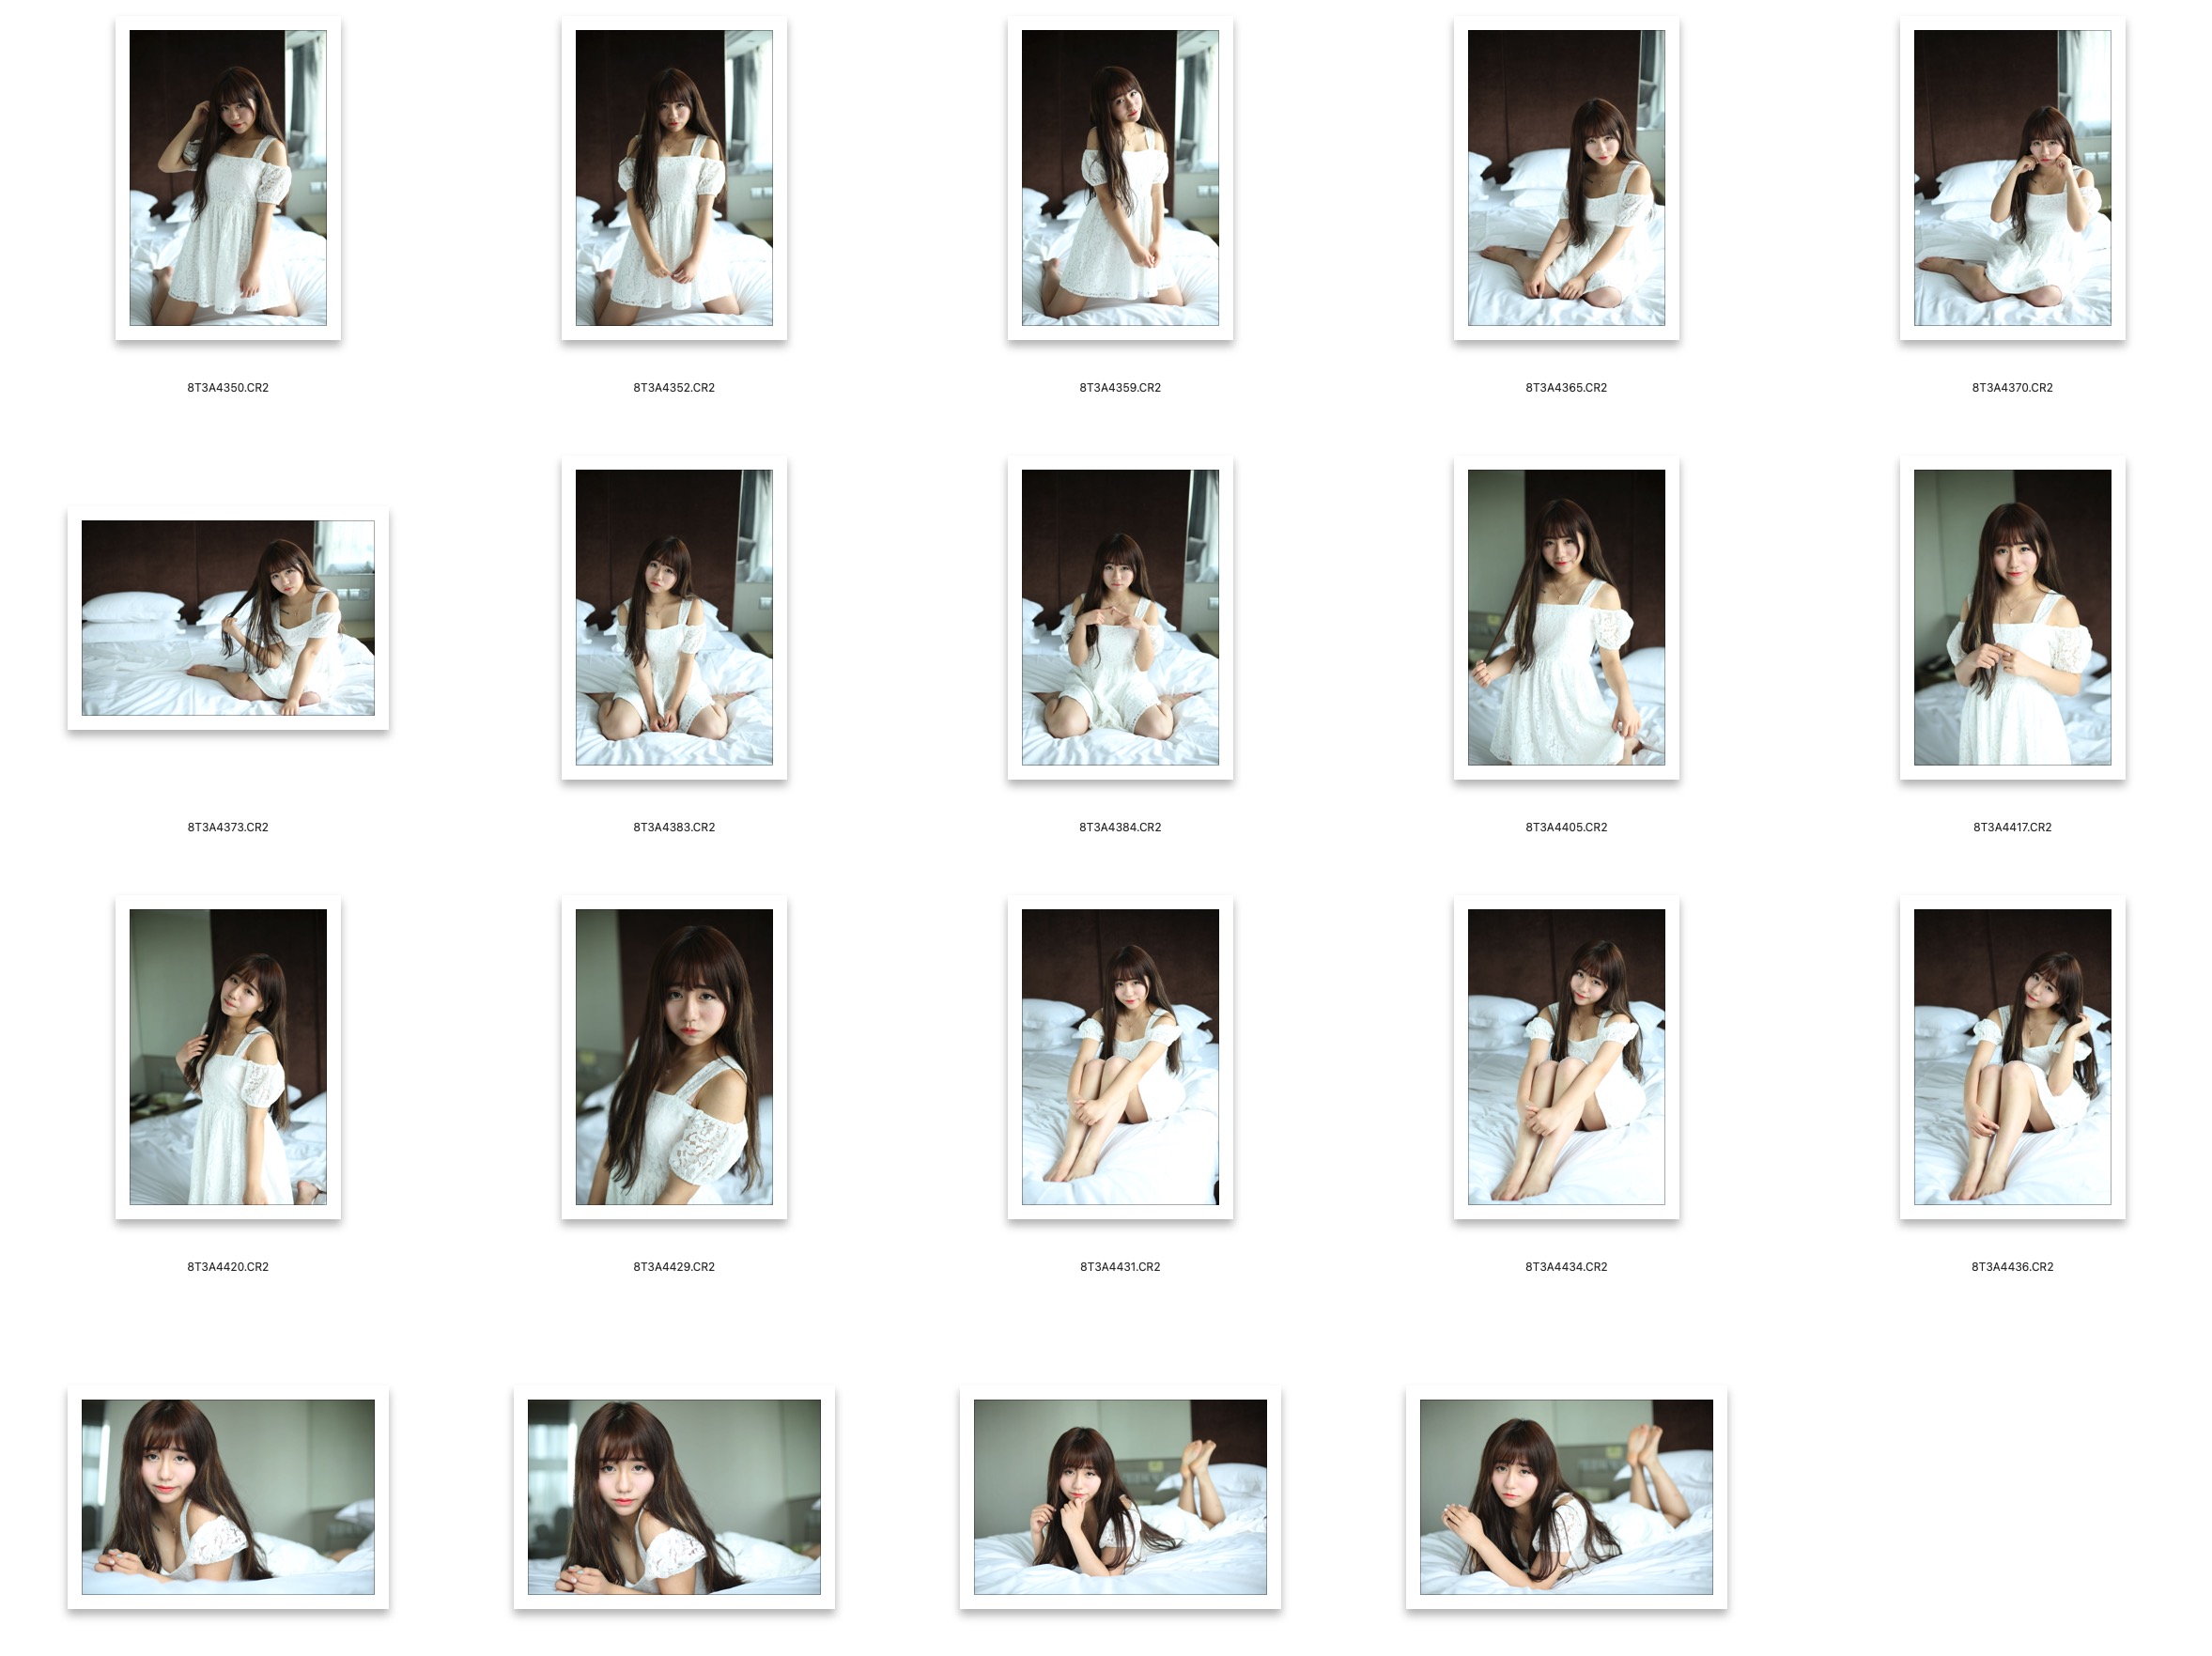The image size is (2212, 1656).
Task: Select the 8T3A4350.CR2 photo thumbnail
Action: [x=227, y=178]
